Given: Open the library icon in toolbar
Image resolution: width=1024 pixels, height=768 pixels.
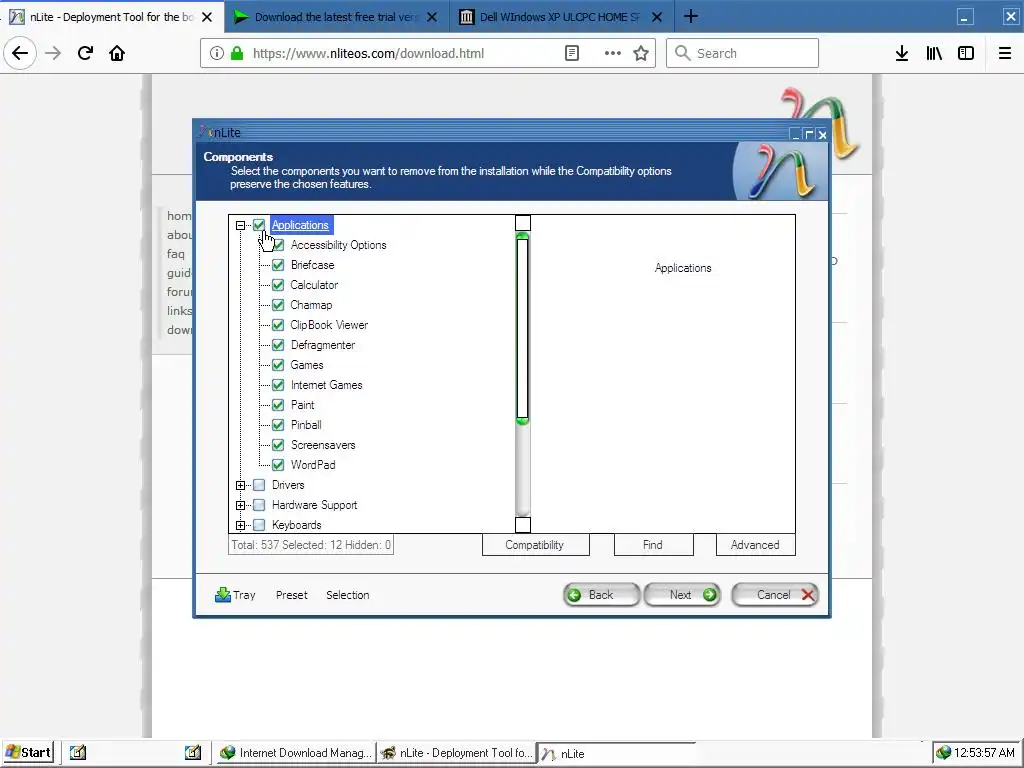Looking at the screenshot, I should pyautogui.click(x=934, y=53).
